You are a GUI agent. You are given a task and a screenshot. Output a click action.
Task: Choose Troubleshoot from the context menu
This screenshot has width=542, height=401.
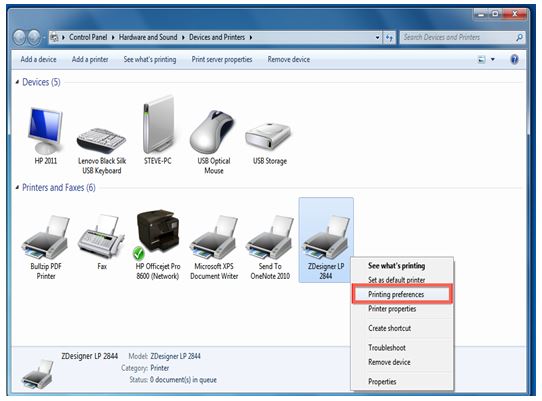point(387,348)
